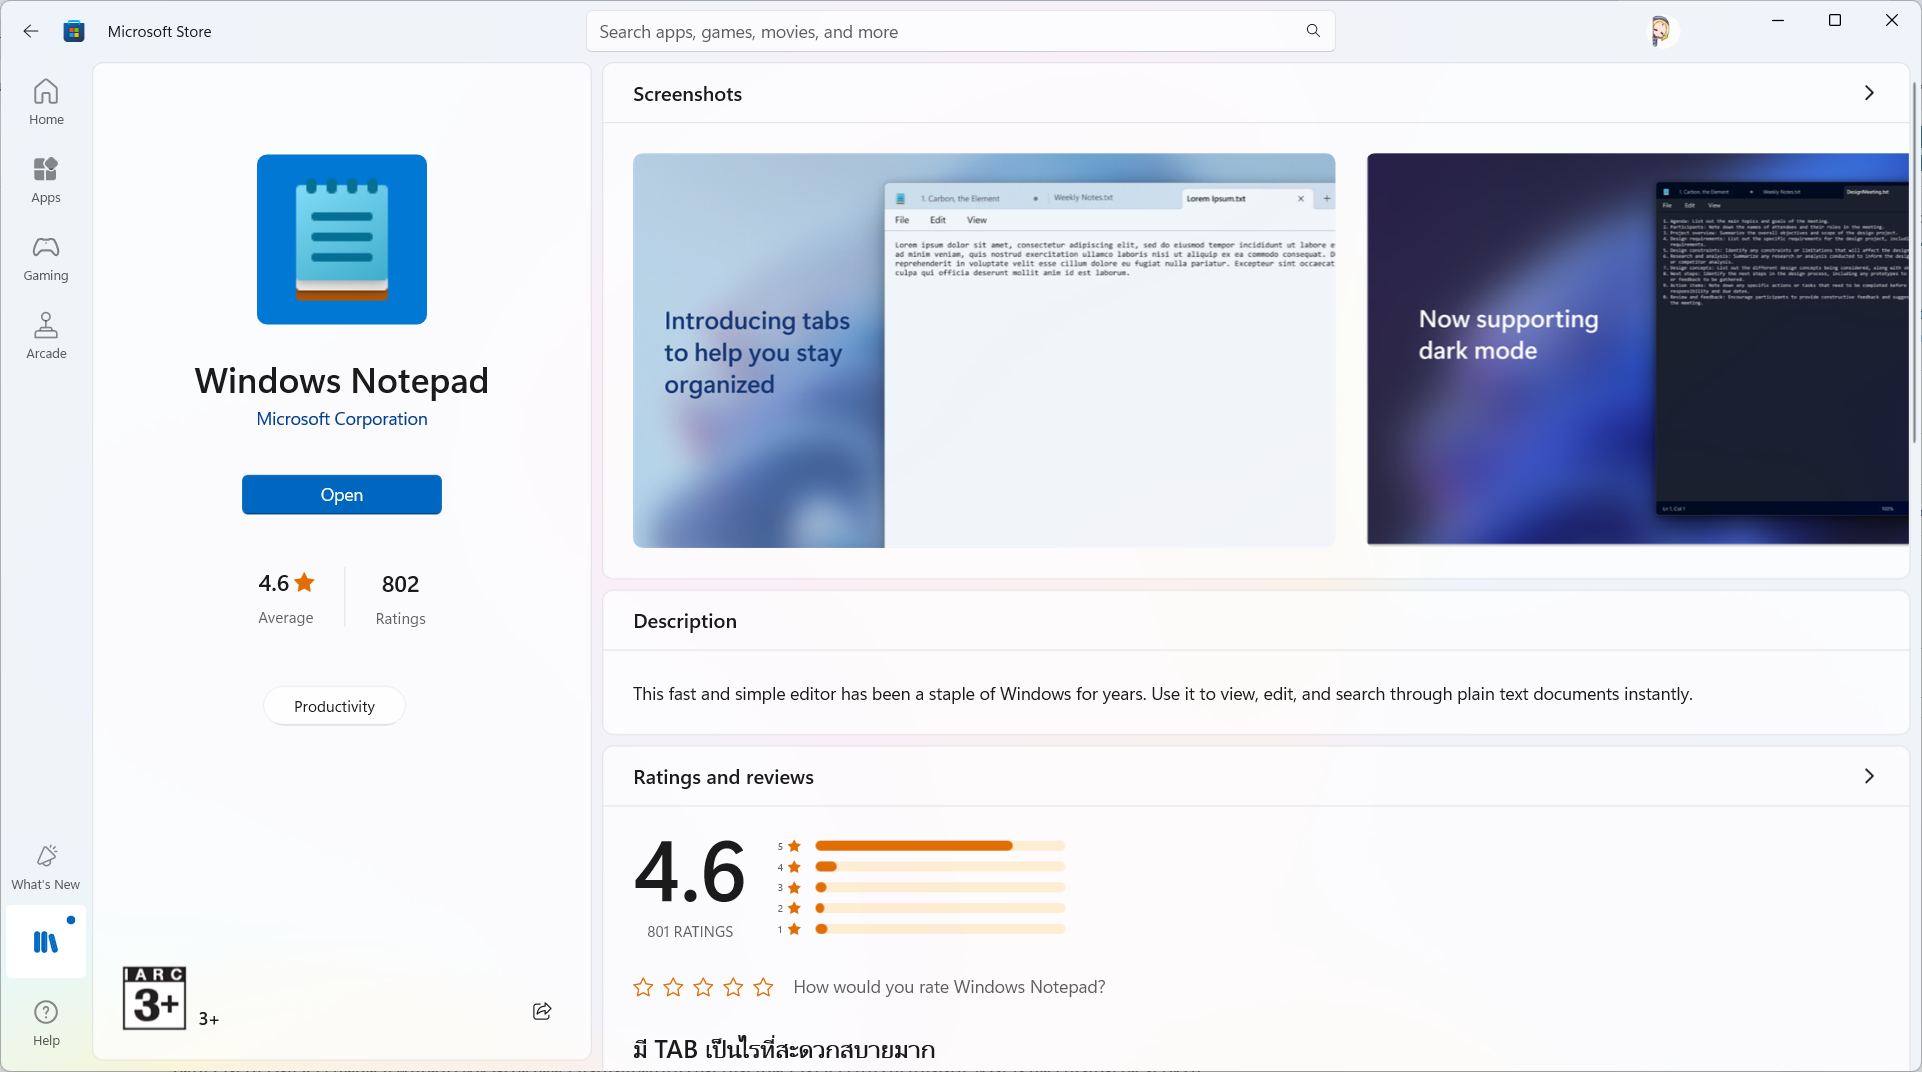Minimize the Microsoft Store window
This screenshot has width=1922, height=1072.
1778,20
